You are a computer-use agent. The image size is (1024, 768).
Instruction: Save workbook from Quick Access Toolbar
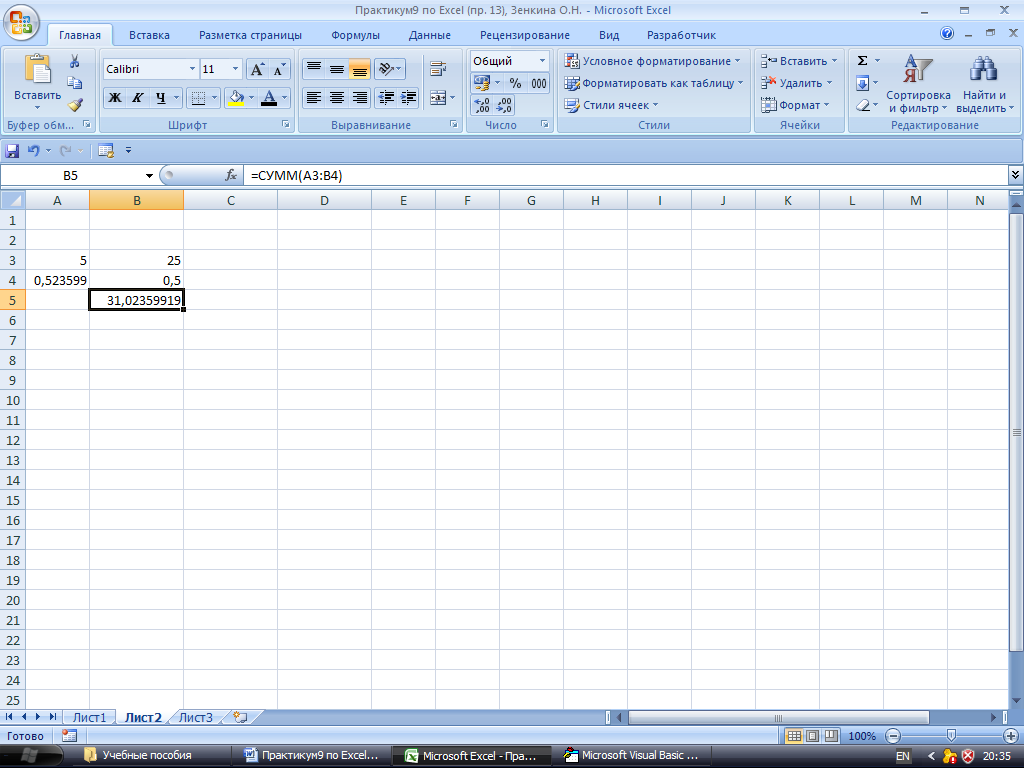12,151
